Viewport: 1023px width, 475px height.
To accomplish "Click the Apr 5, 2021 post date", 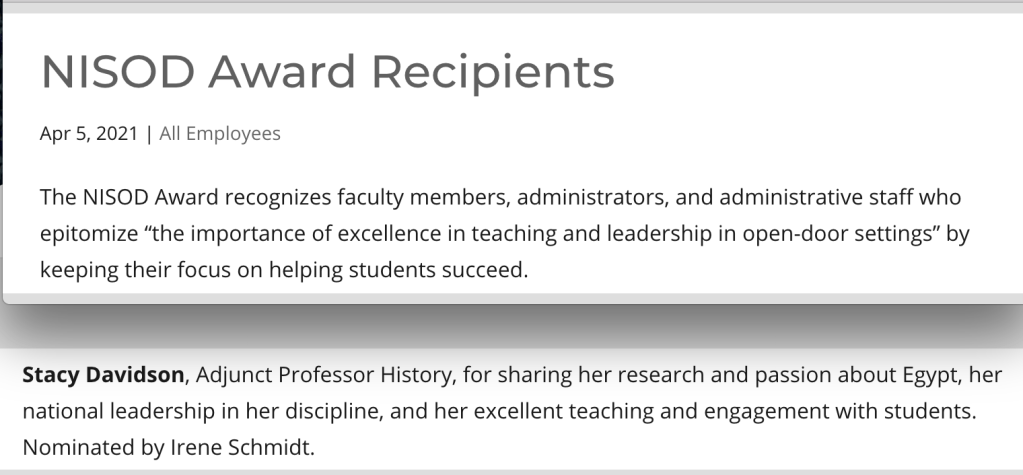I will click(x=88, y=133).
